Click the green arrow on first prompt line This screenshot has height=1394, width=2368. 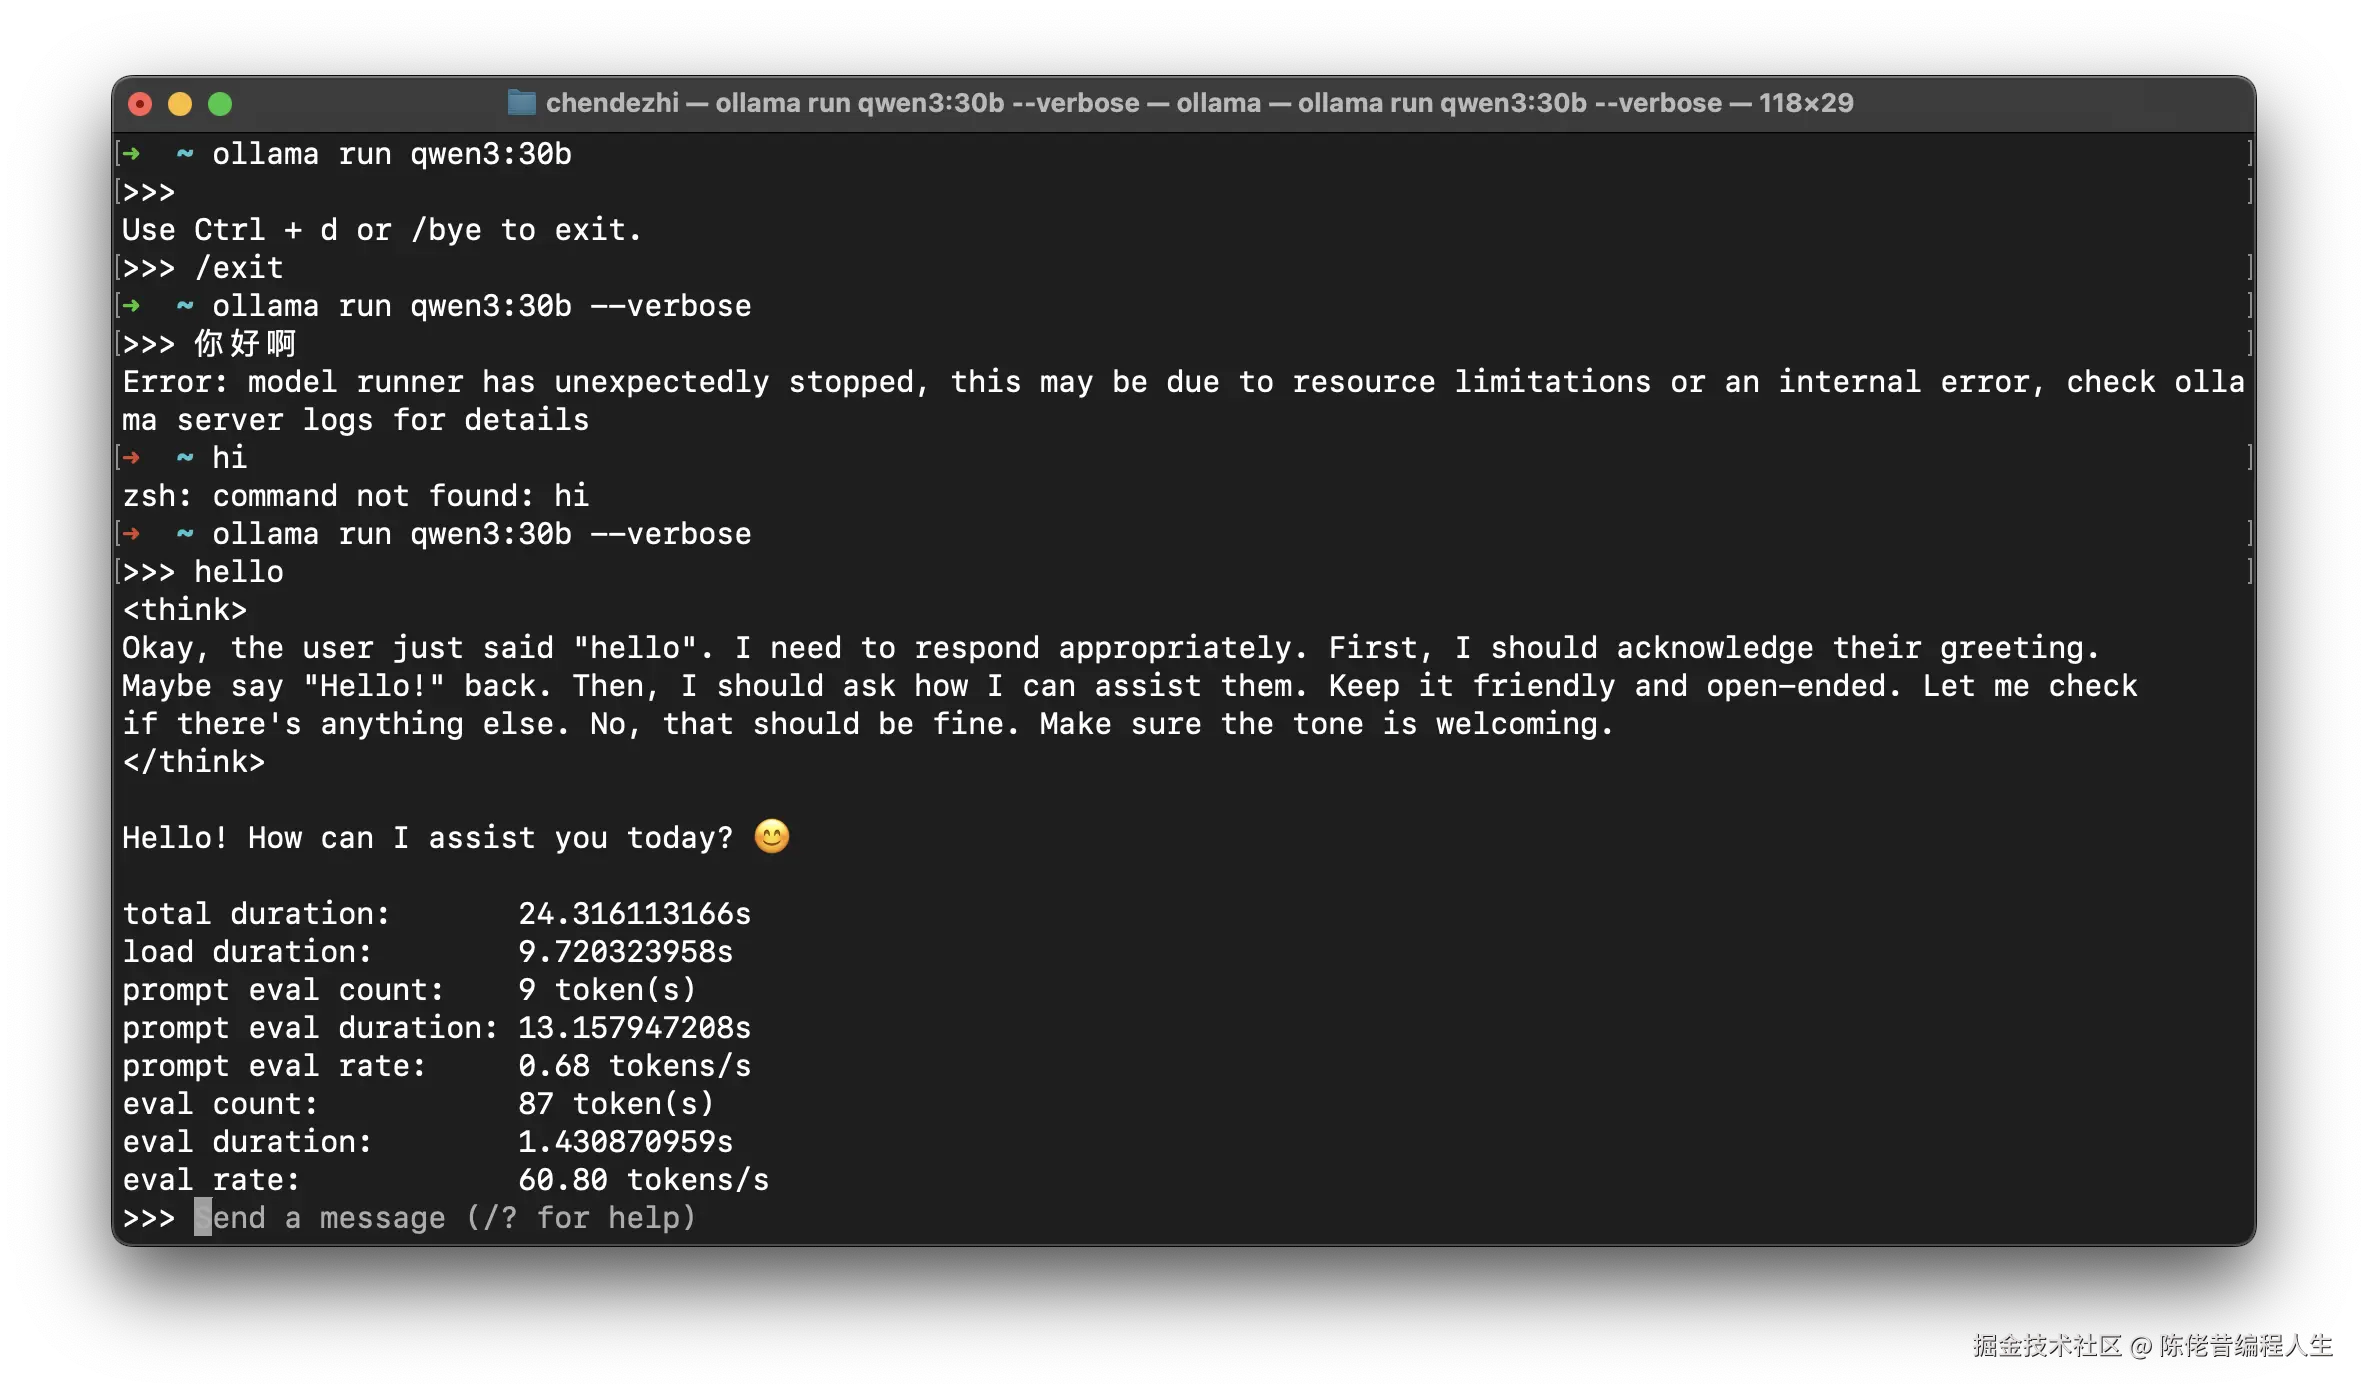[x=131, y=154]
